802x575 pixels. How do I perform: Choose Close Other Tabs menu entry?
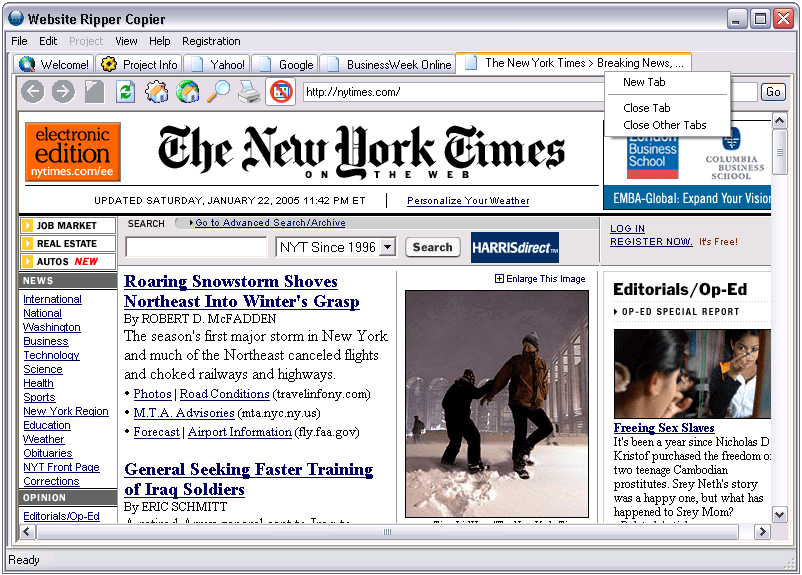click(666, 125)
